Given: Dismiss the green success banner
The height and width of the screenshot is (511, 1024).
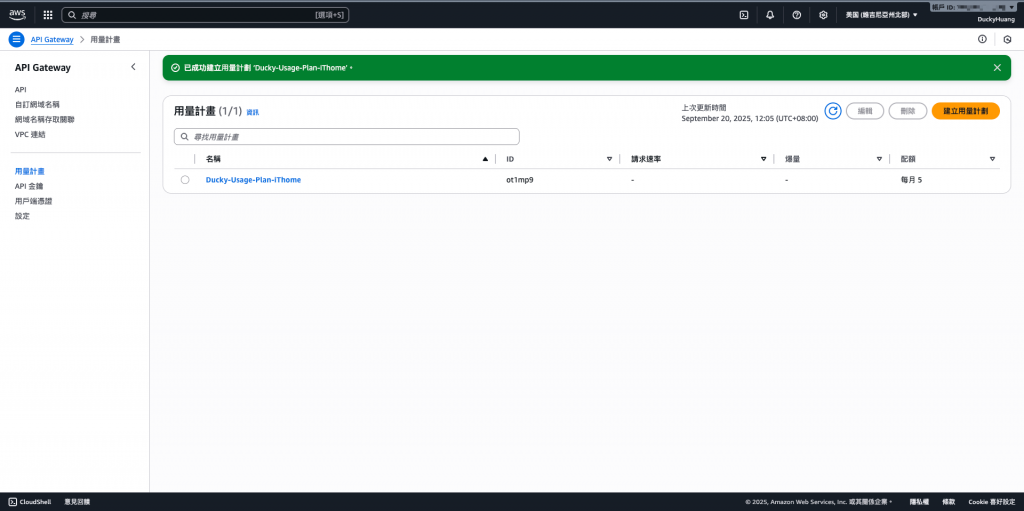Looking at the screenshot, I should [997, 67].
